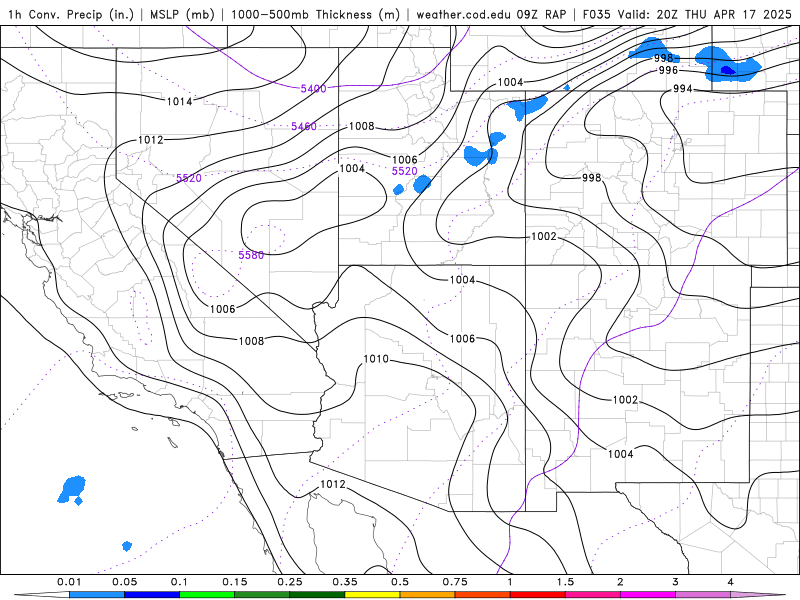
Task: Click the violet 3 inch legend swatch
Action: pyautogui.click(x=703, y=595)
